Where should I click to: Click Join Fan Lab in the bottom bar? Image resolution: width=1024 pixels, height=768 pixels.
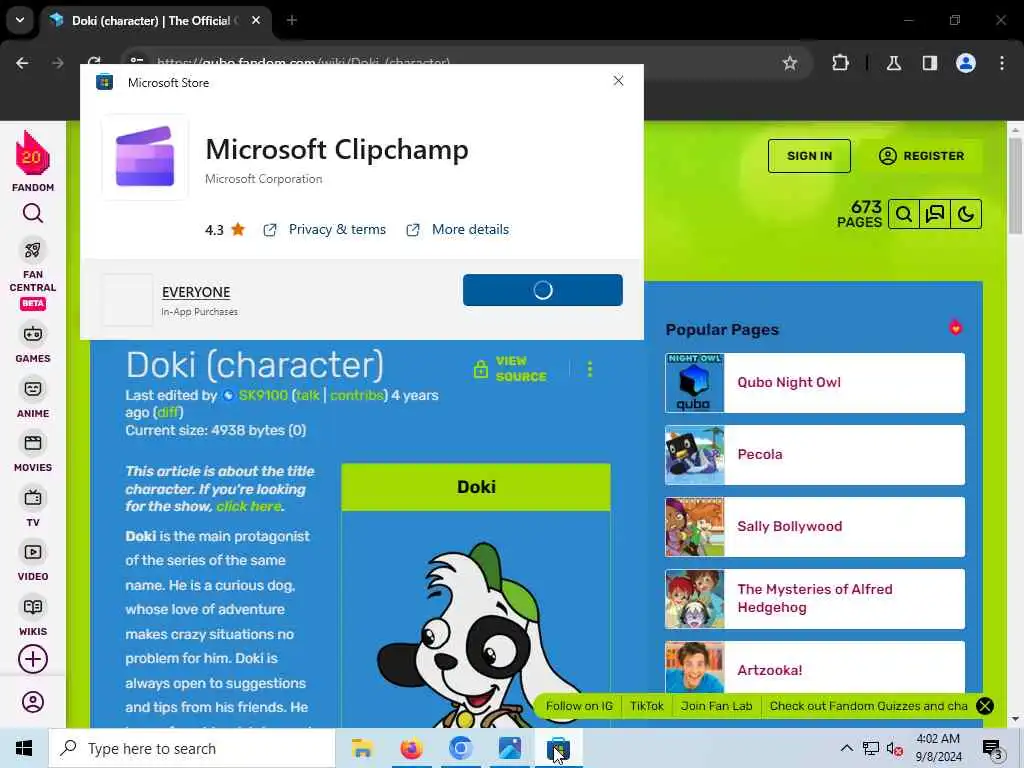(716, 706)
